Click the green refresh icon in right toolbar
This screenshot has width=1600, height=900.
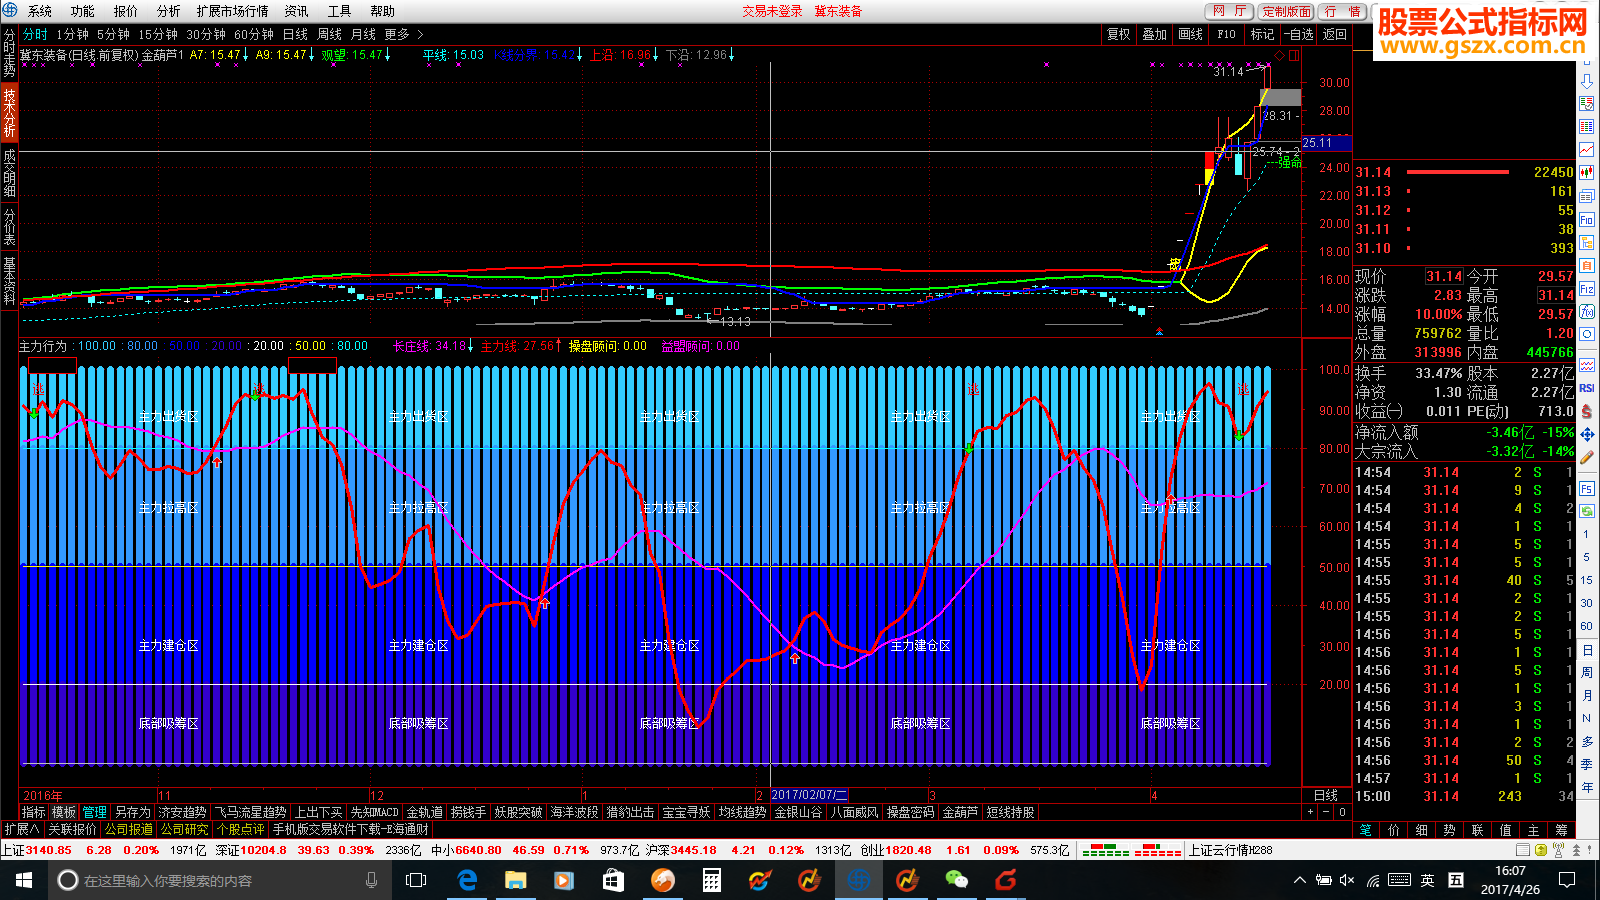(1587, 512)
